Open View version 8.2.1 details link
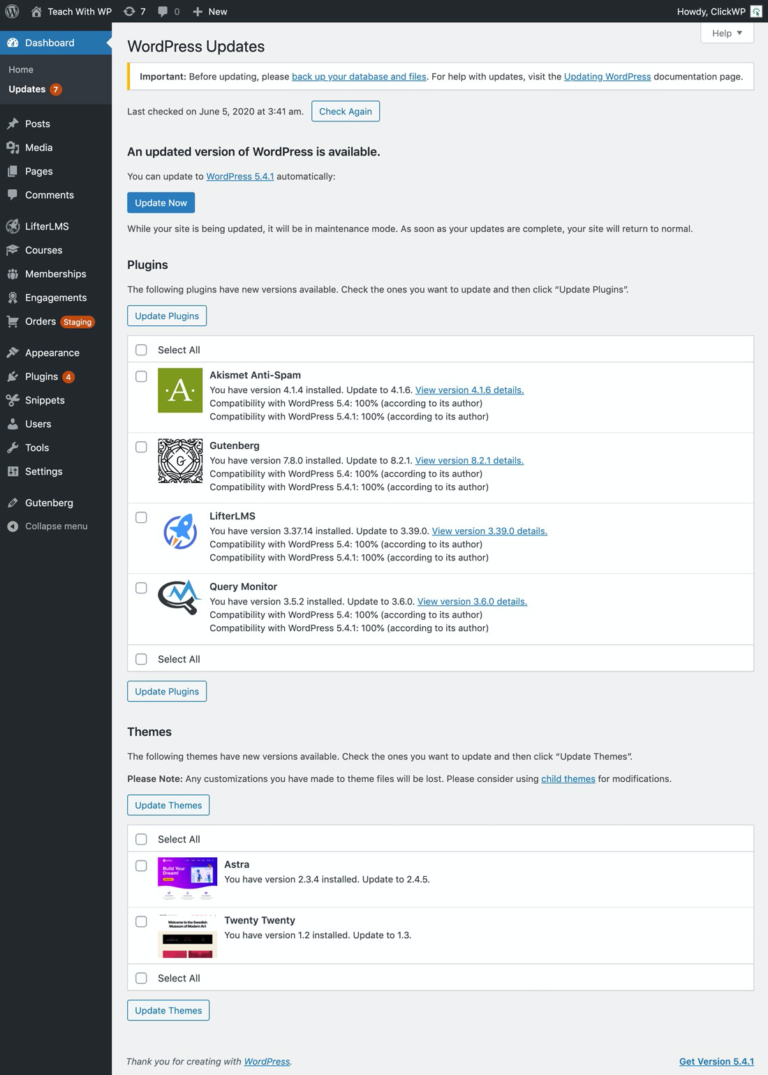 (470, 461)
